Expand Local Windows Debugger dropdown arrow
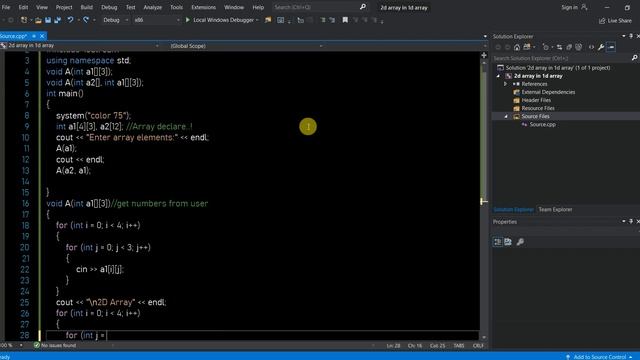The height and width of the screenshot is (360, 640). coord(258,20)
